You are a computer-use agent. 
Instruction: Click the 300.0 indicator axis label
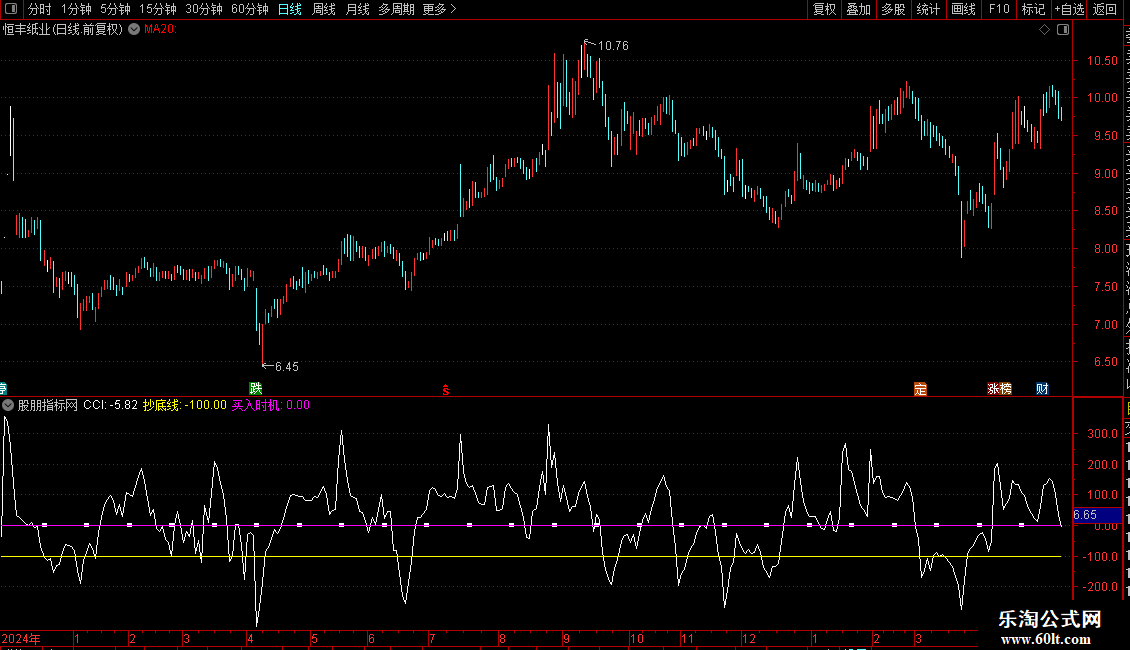click(x=1103, y=434)
